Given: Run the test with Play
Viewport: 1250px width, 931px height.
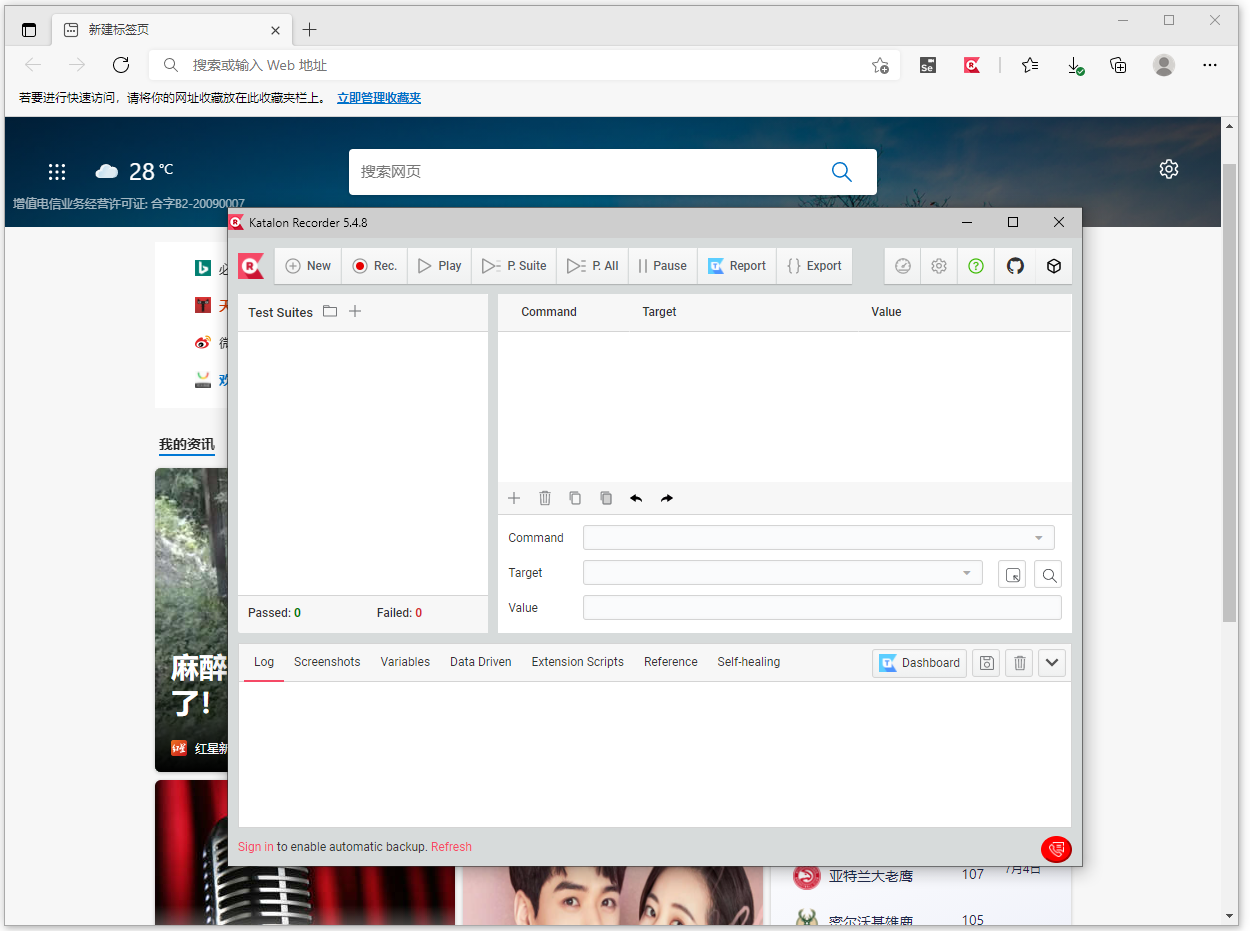Looking at the screenshot, I should tap(440, 266).
